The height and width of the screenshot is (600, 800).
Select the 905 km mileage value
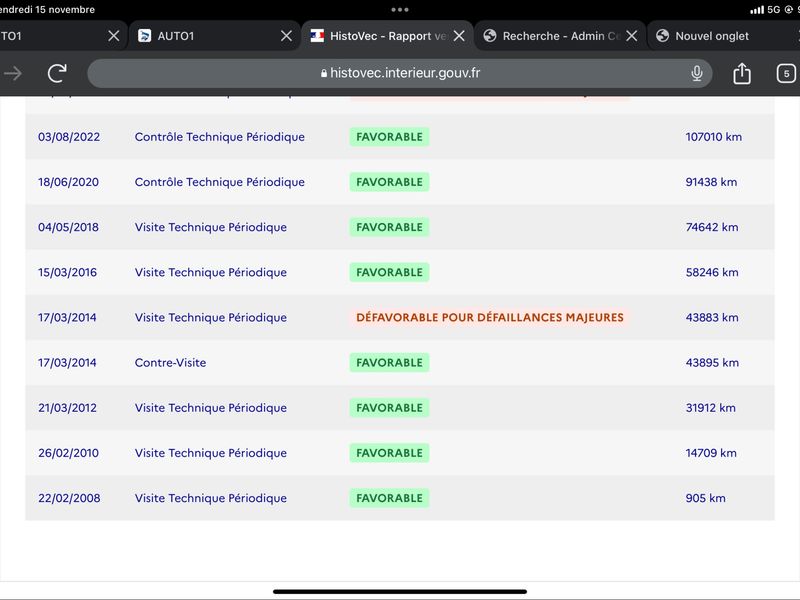click(x=705, y=498)
